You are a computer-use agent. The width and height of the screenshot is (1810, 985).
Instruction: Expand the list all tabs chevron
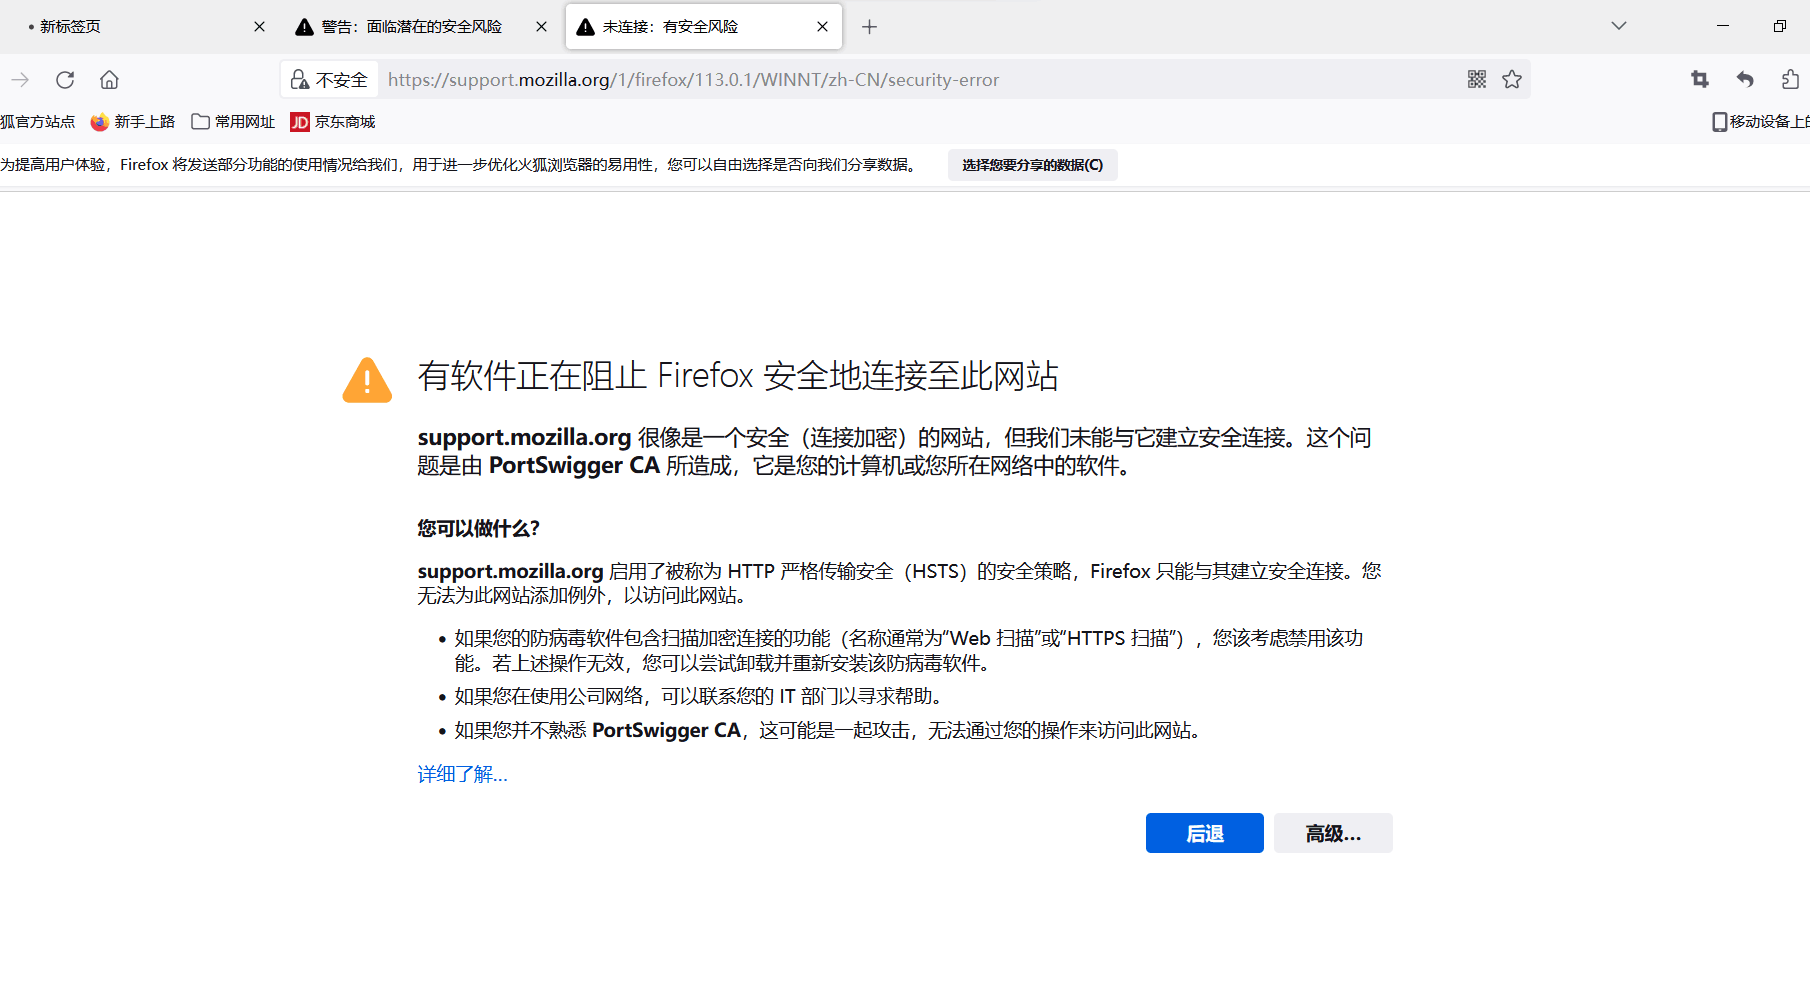tap(1619, 26)
